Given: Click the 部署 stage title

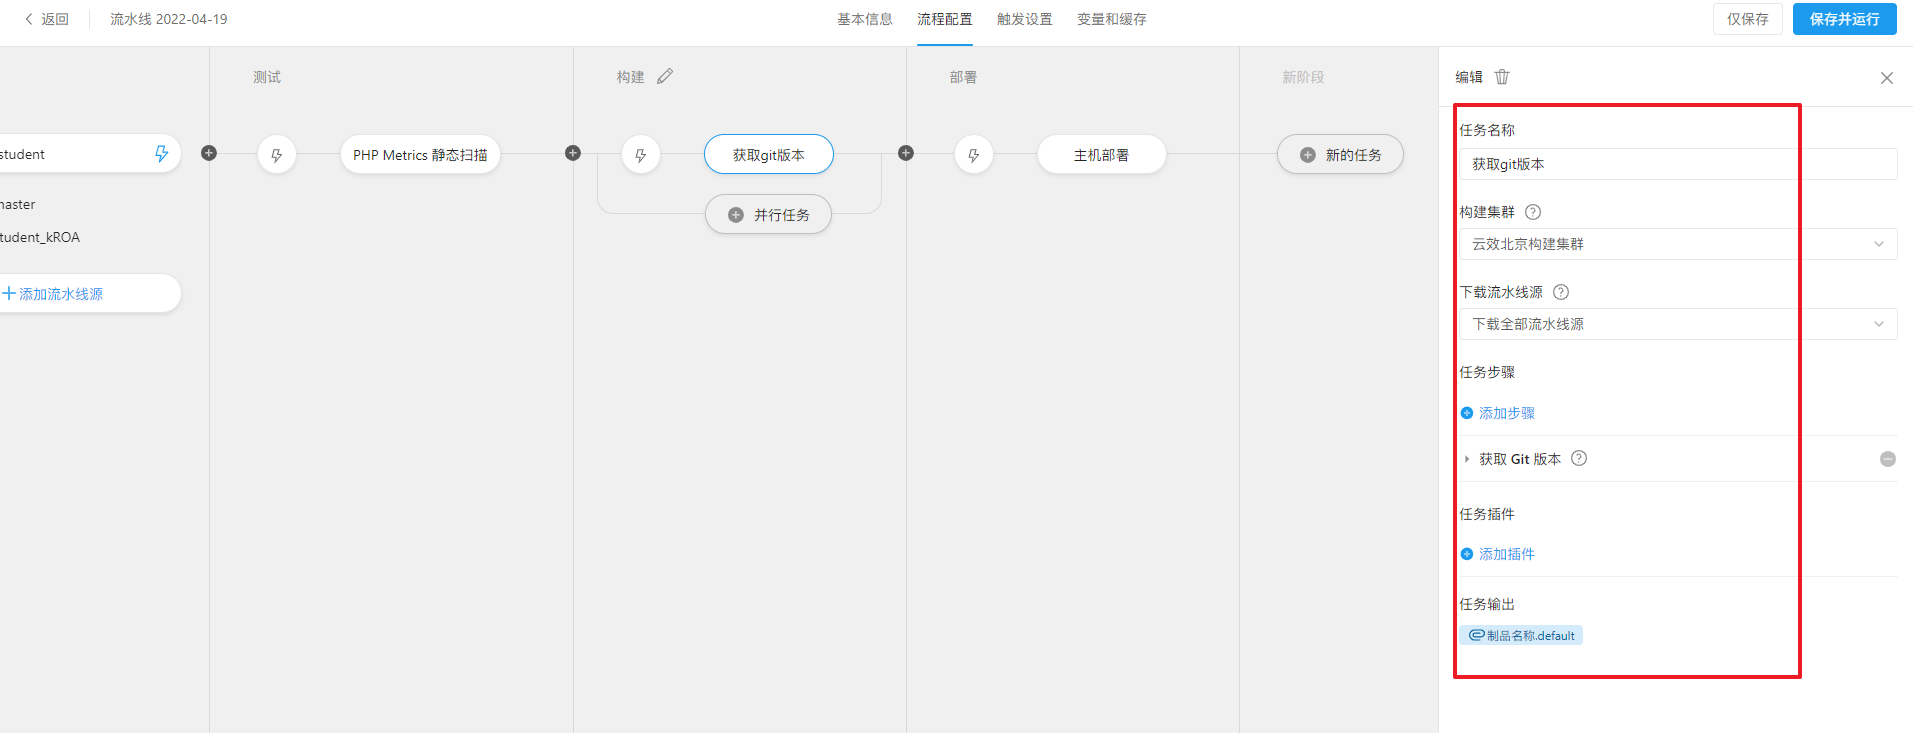Looking at the screenshot, I should (x=963, y=77).
